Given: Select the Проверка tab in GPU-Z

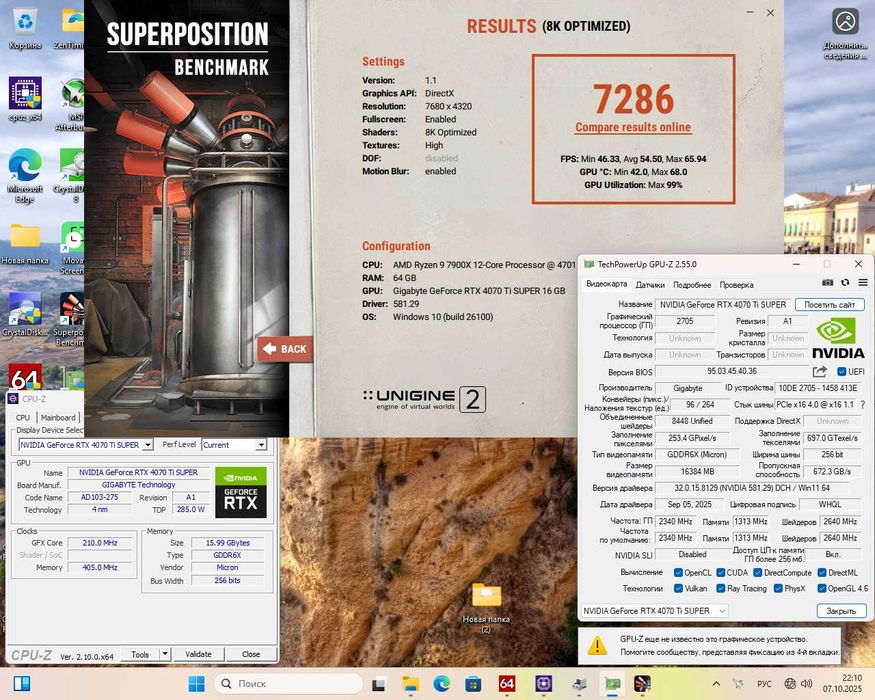Looking at the screenshot, I should point(737,285).
